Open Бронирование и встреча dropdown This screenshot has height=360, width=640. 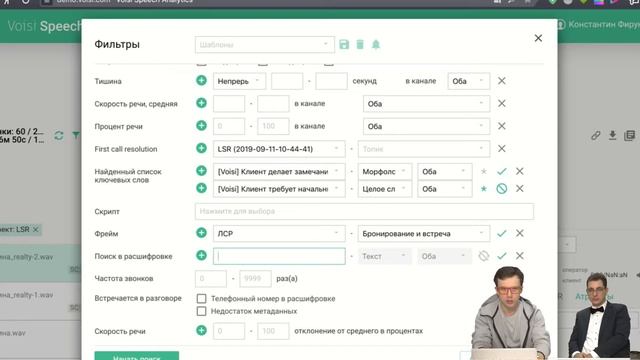[424, 233]
